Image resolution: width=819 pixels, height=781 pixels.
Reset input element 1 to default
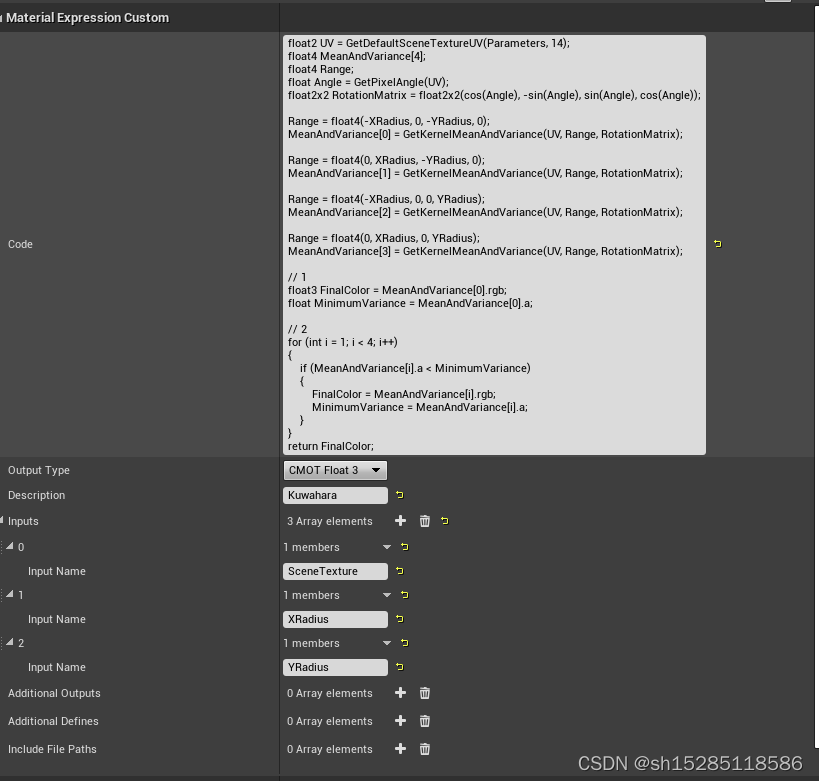[405, 595]
